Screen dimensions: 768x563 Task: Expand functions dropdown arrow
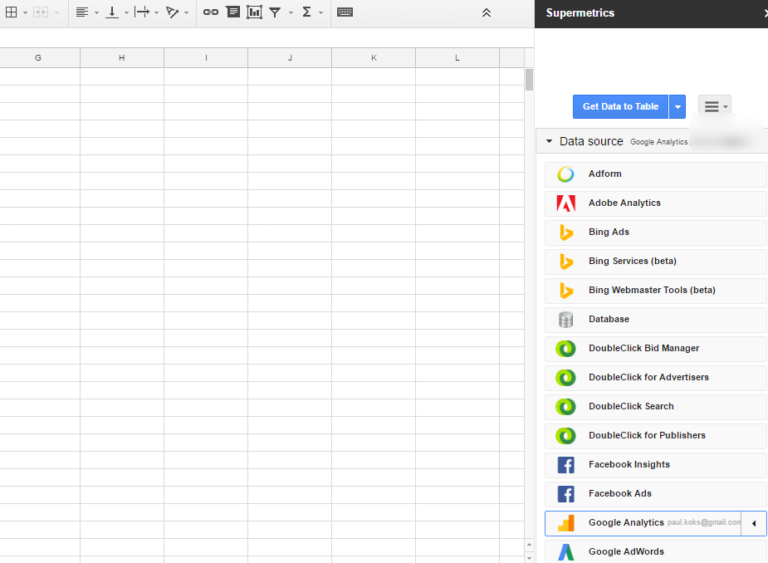(x=321, y=13)
